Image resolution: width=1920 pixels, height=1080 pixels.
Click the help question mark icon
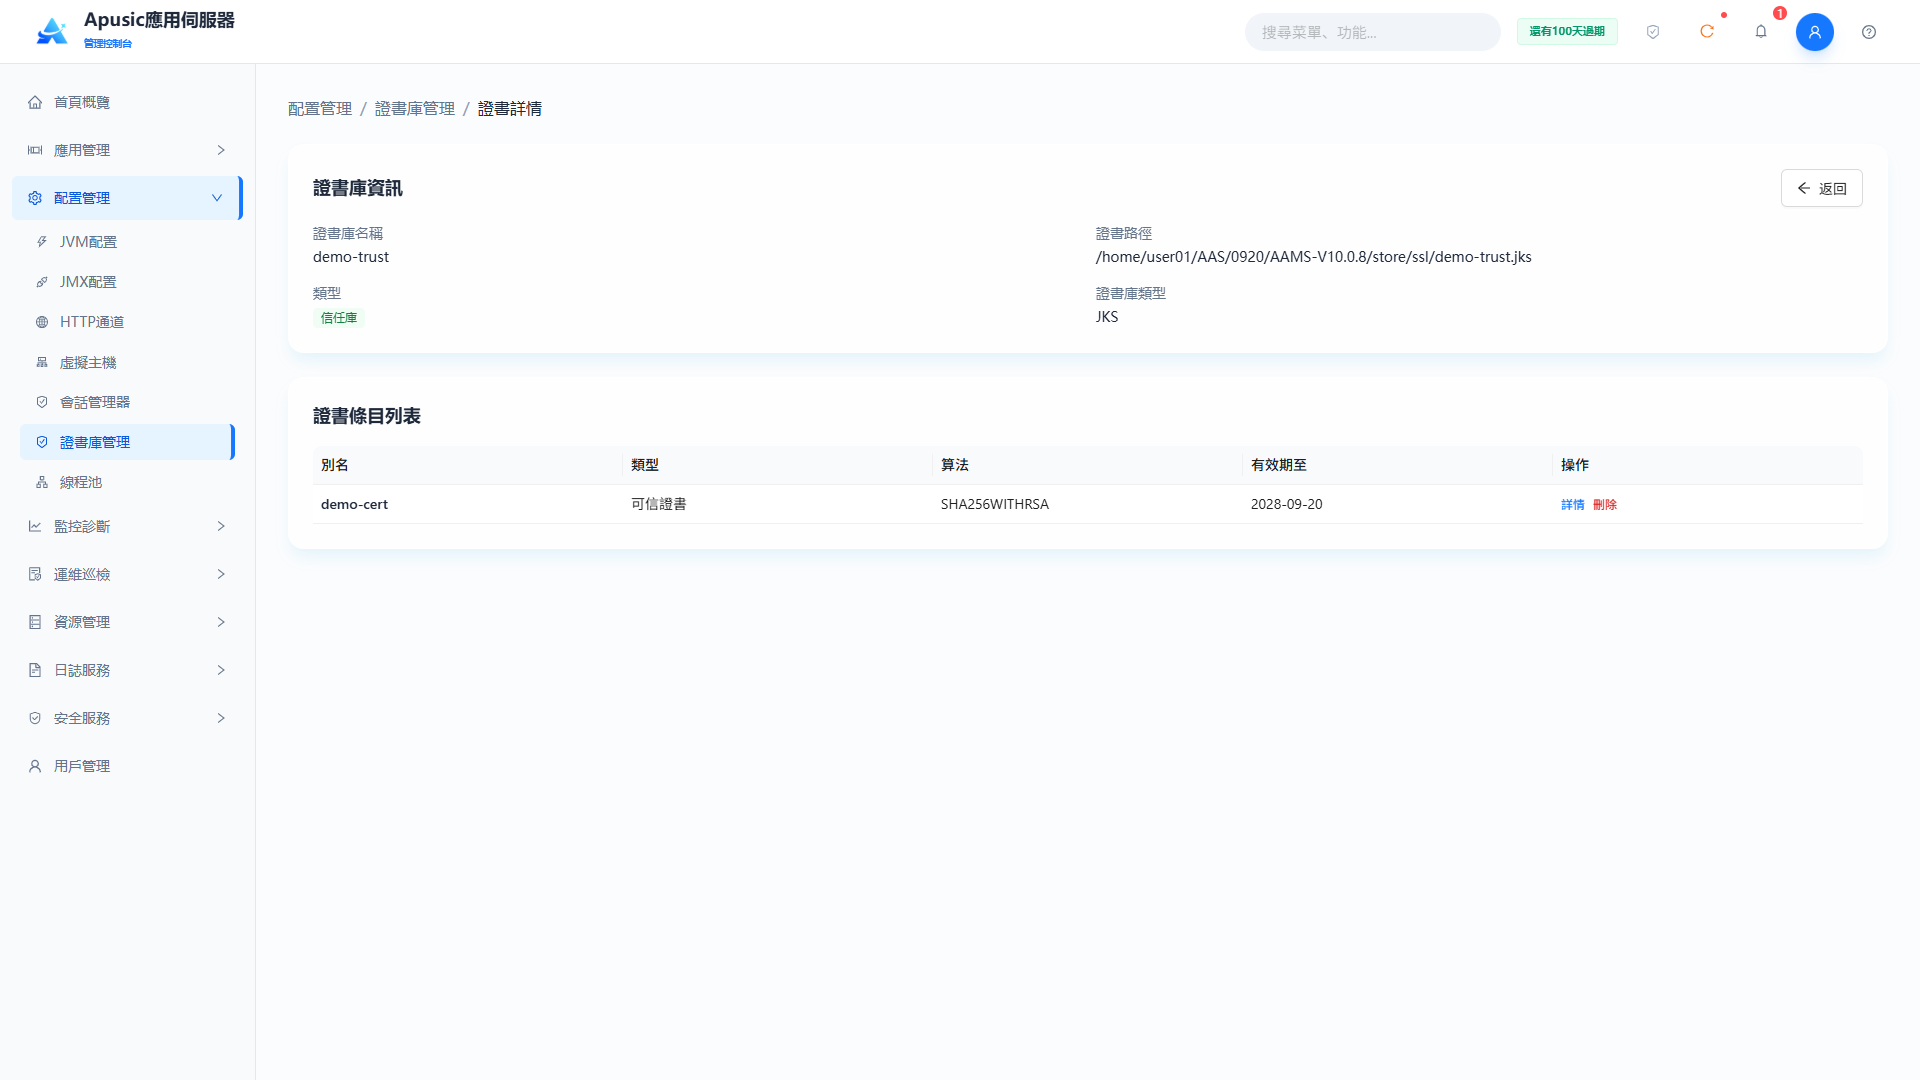1869,32
